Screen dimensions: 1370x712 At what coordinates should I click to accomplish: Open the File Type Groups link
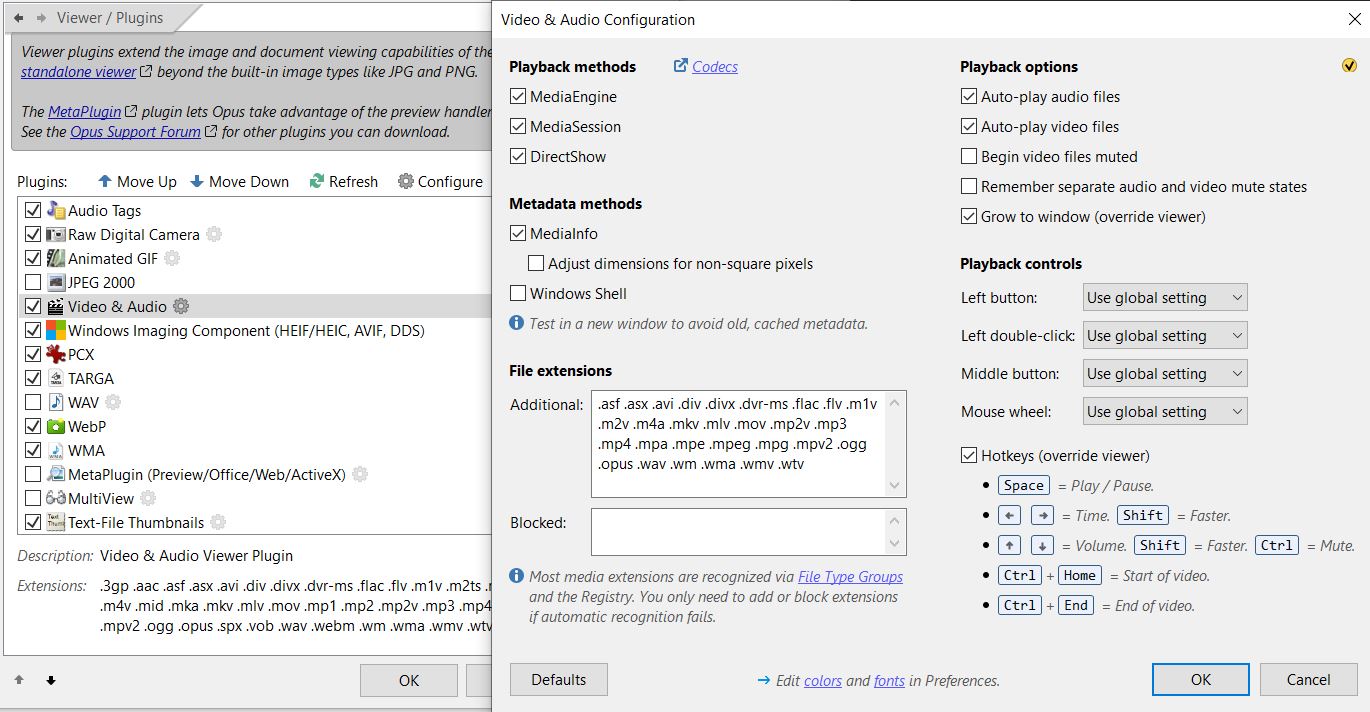coord(850,577)
